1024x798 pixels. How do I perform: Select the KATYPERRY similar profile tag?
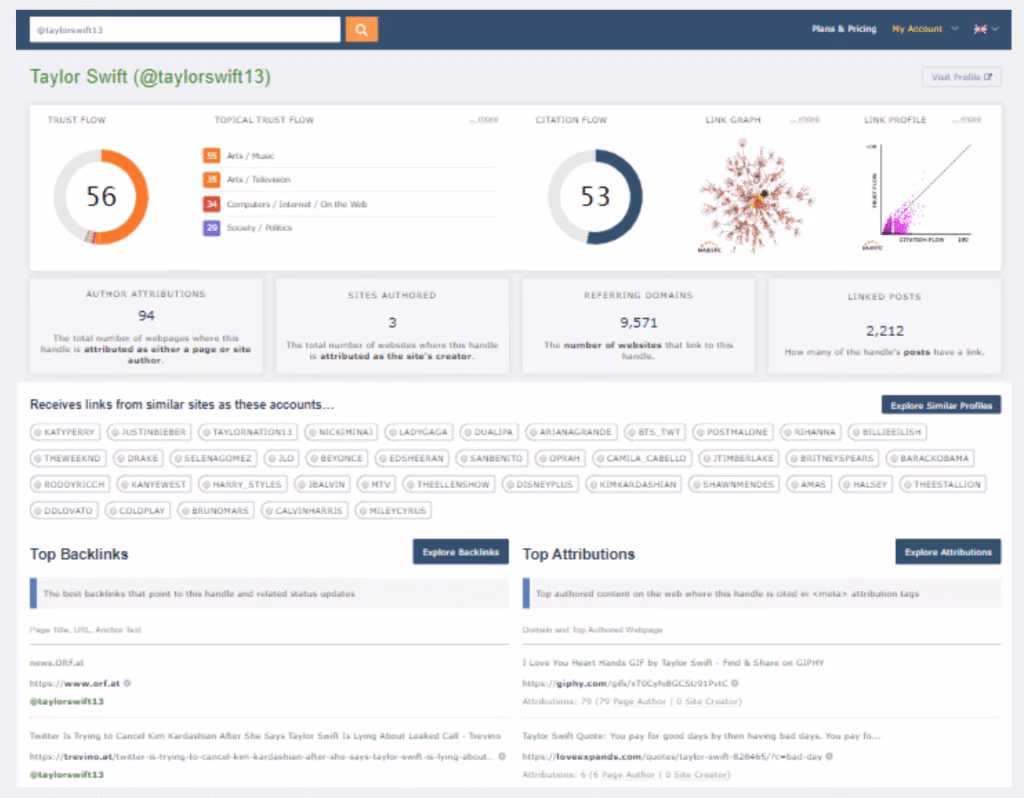pyautogui.click(x=65, y=433)
